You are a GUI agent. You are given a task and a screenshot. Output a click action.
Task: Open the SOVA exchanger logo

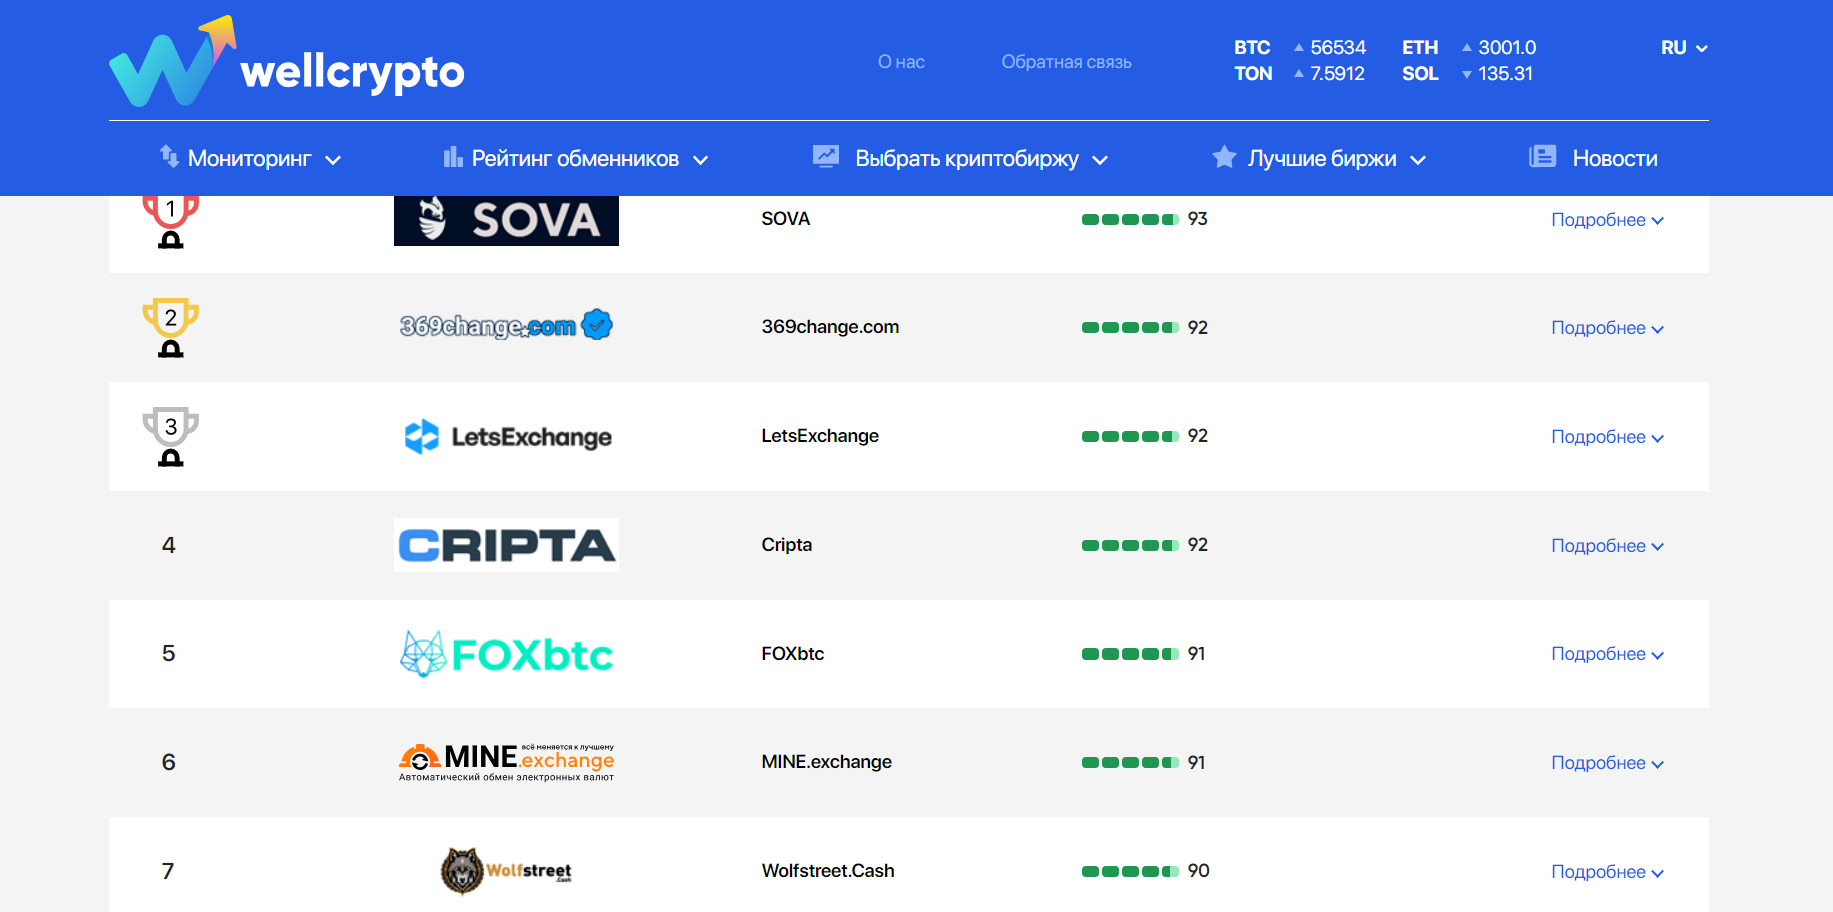pos(506,221)
